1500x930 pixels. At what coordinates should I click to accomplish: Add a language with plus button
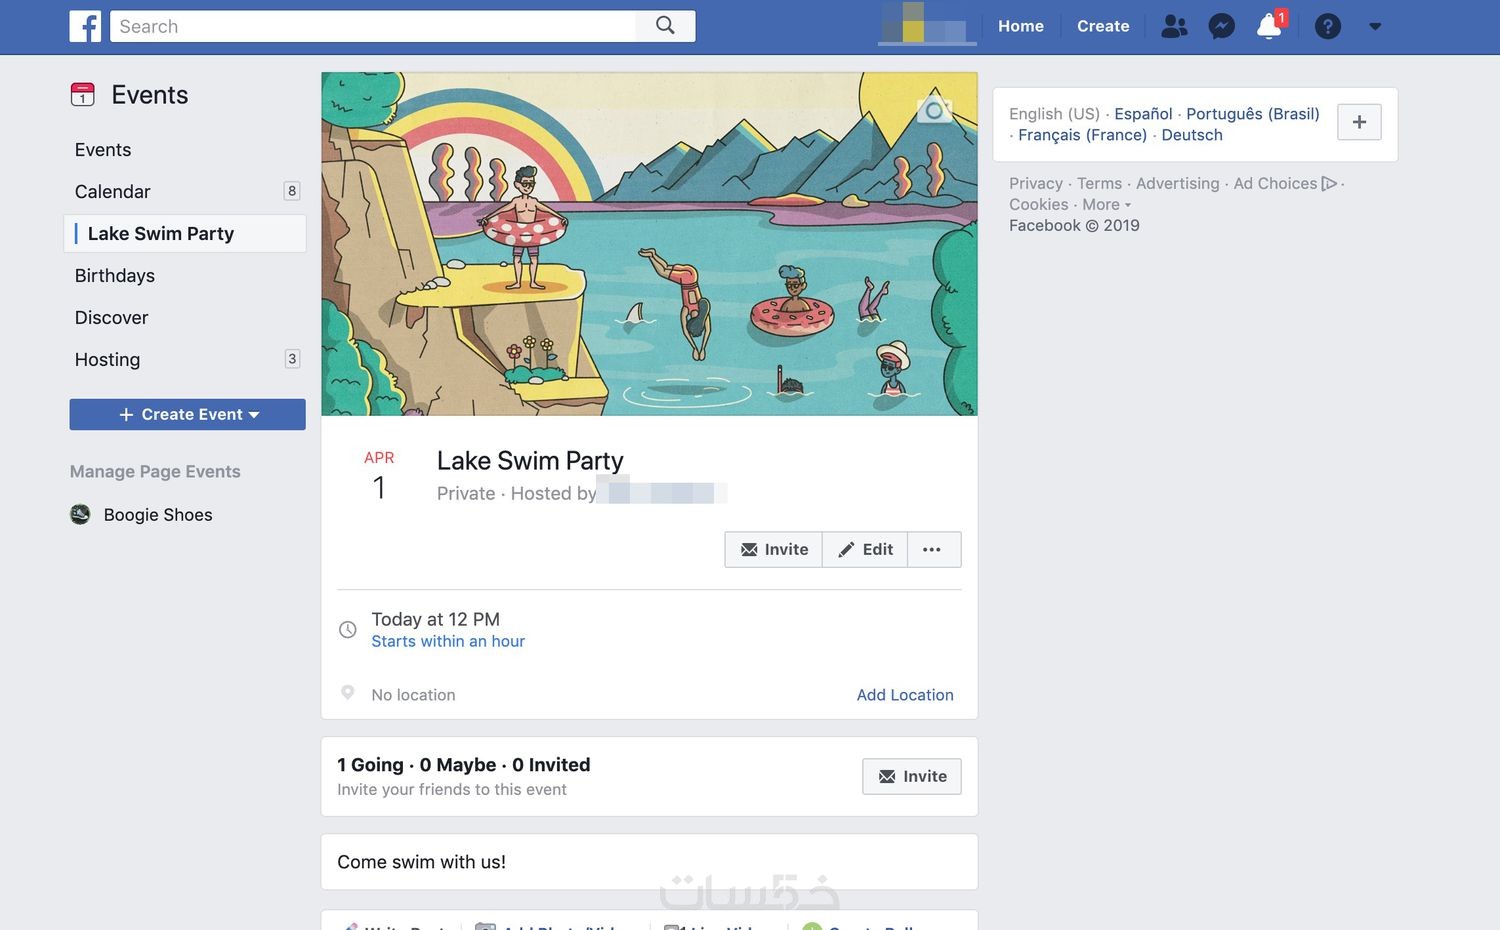1359,122
